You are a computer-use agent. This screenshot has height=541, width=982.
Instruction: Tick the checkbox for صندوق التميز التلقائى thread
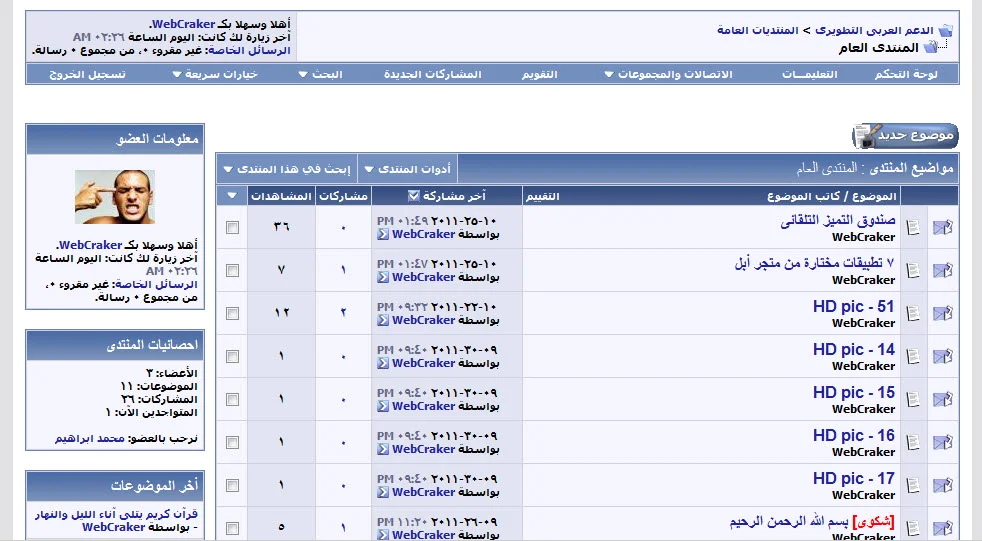[x=233, y=228]
